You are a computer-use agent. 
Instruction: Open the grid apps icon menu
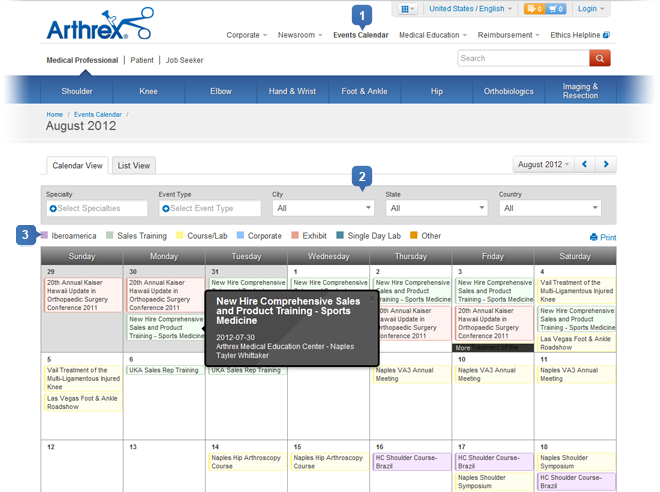[407, 9]
